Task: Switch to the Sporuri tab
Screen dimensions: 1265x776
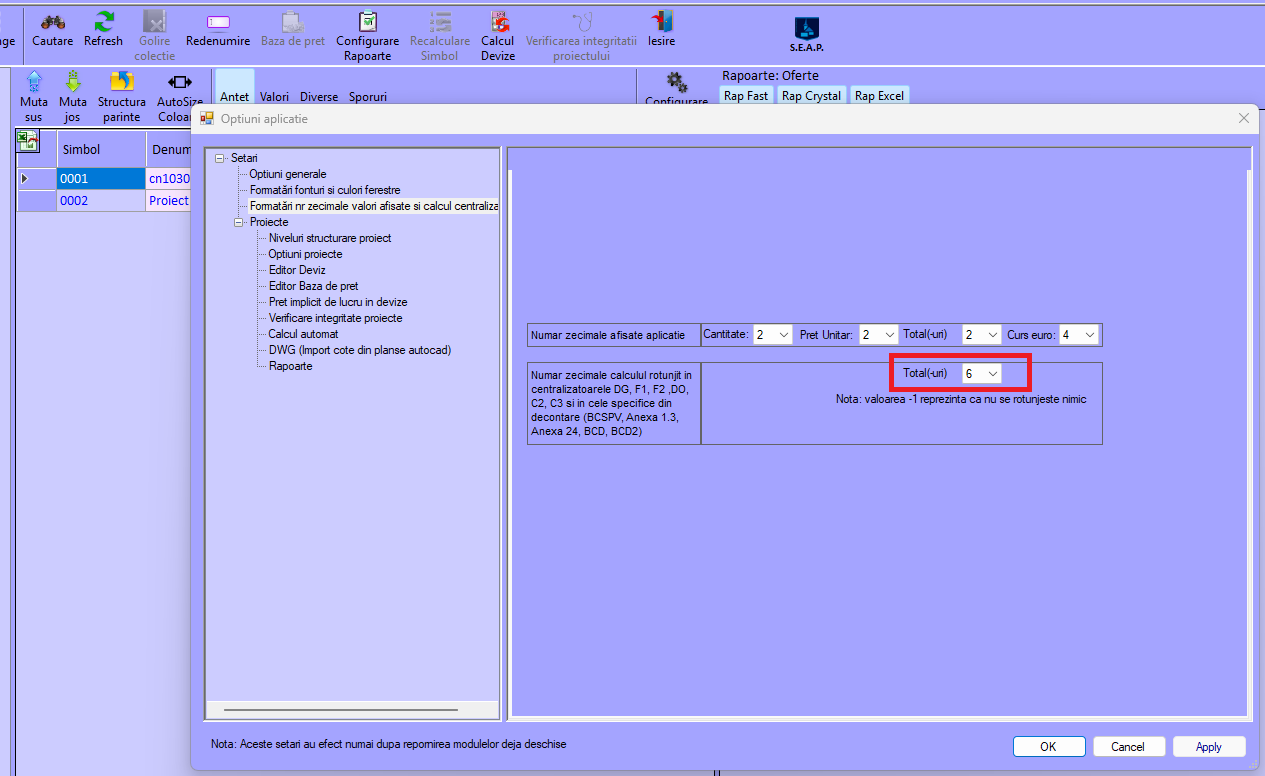Action: pyautogui.click(x=367, y=97)
